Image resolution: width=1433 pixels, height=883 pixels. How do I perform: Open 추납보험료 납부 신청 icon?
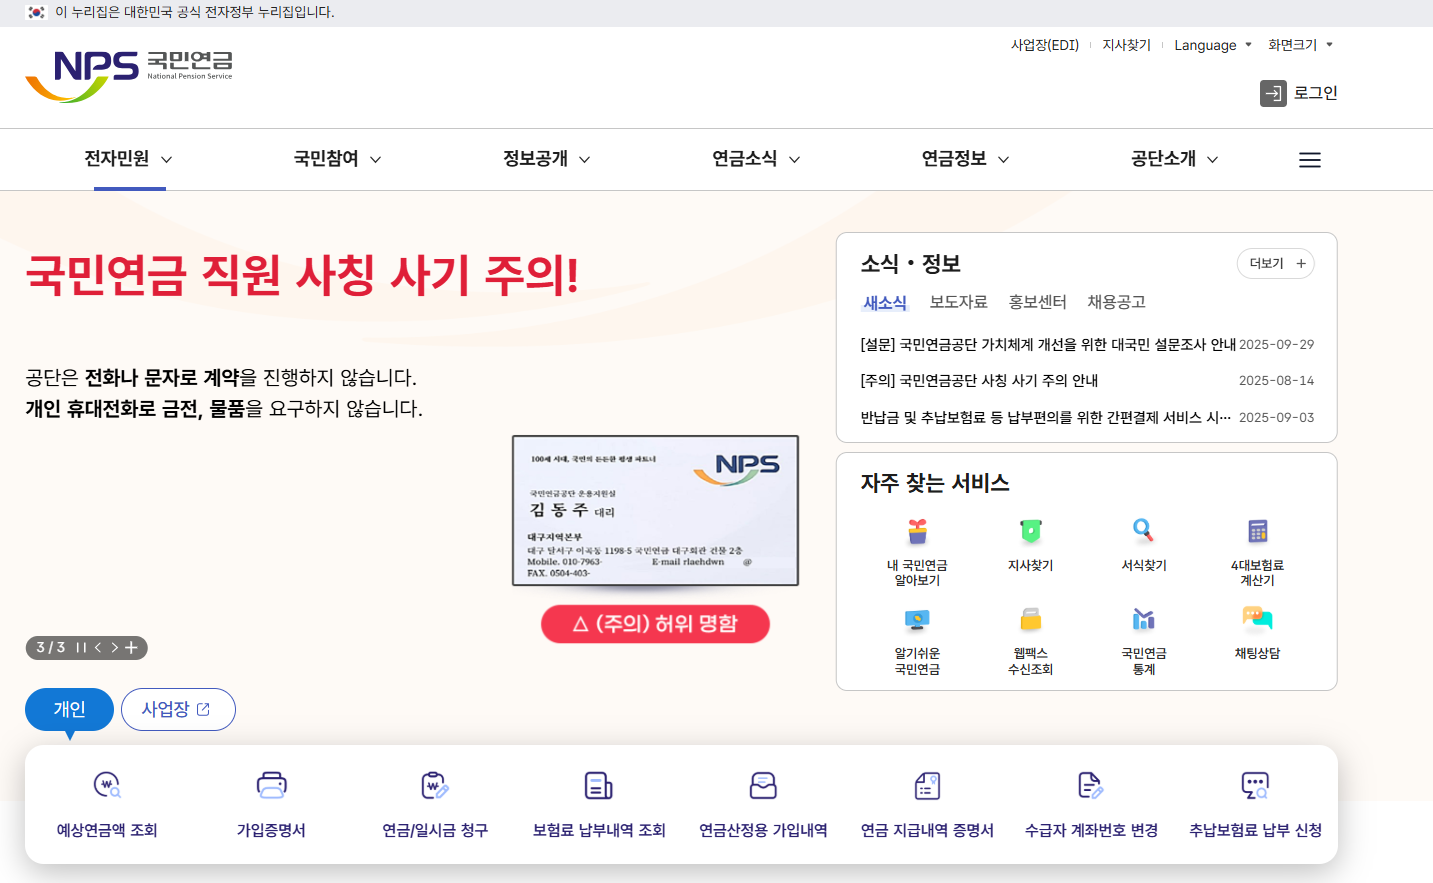click(1255, 786)
